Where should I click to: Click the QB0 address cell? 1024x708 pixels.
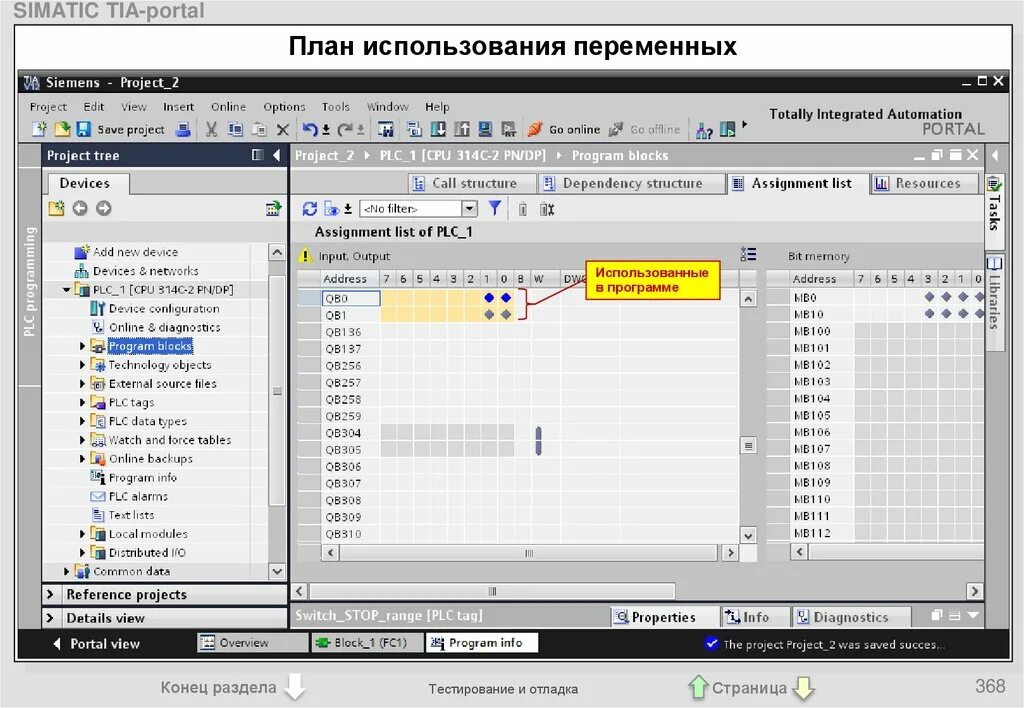tap(351, 298)
